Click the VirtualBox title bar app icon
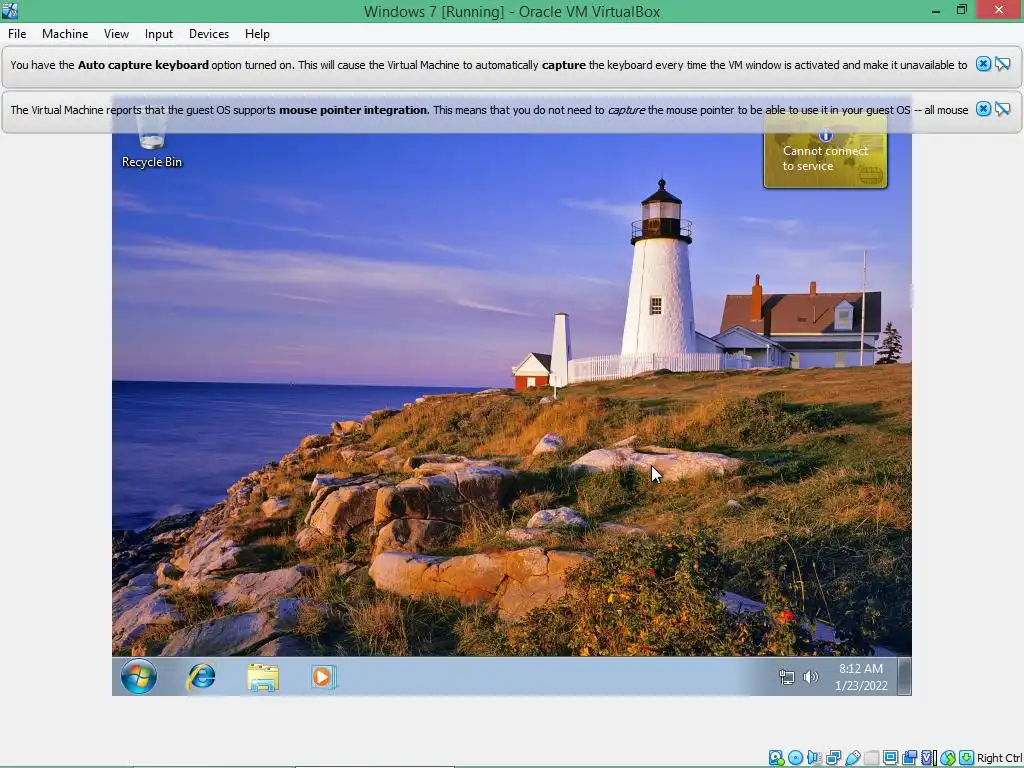 pyautogui.click(x=10, y=10)
